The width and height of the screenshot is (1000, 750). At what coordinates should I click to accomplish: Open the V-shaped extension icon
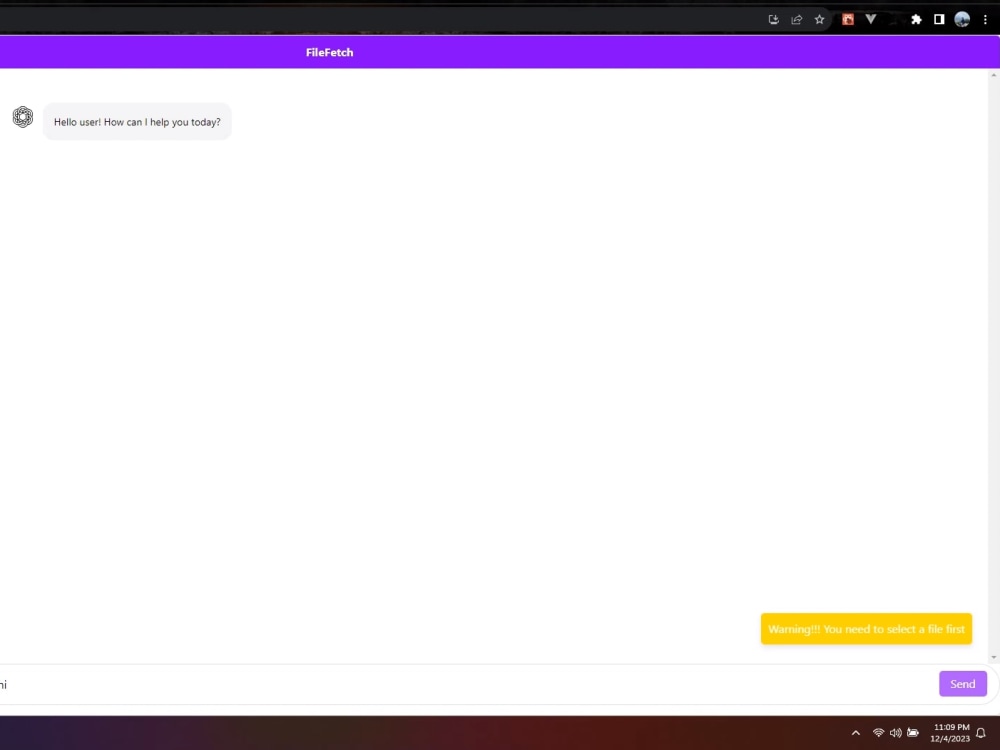click(871, 19)
